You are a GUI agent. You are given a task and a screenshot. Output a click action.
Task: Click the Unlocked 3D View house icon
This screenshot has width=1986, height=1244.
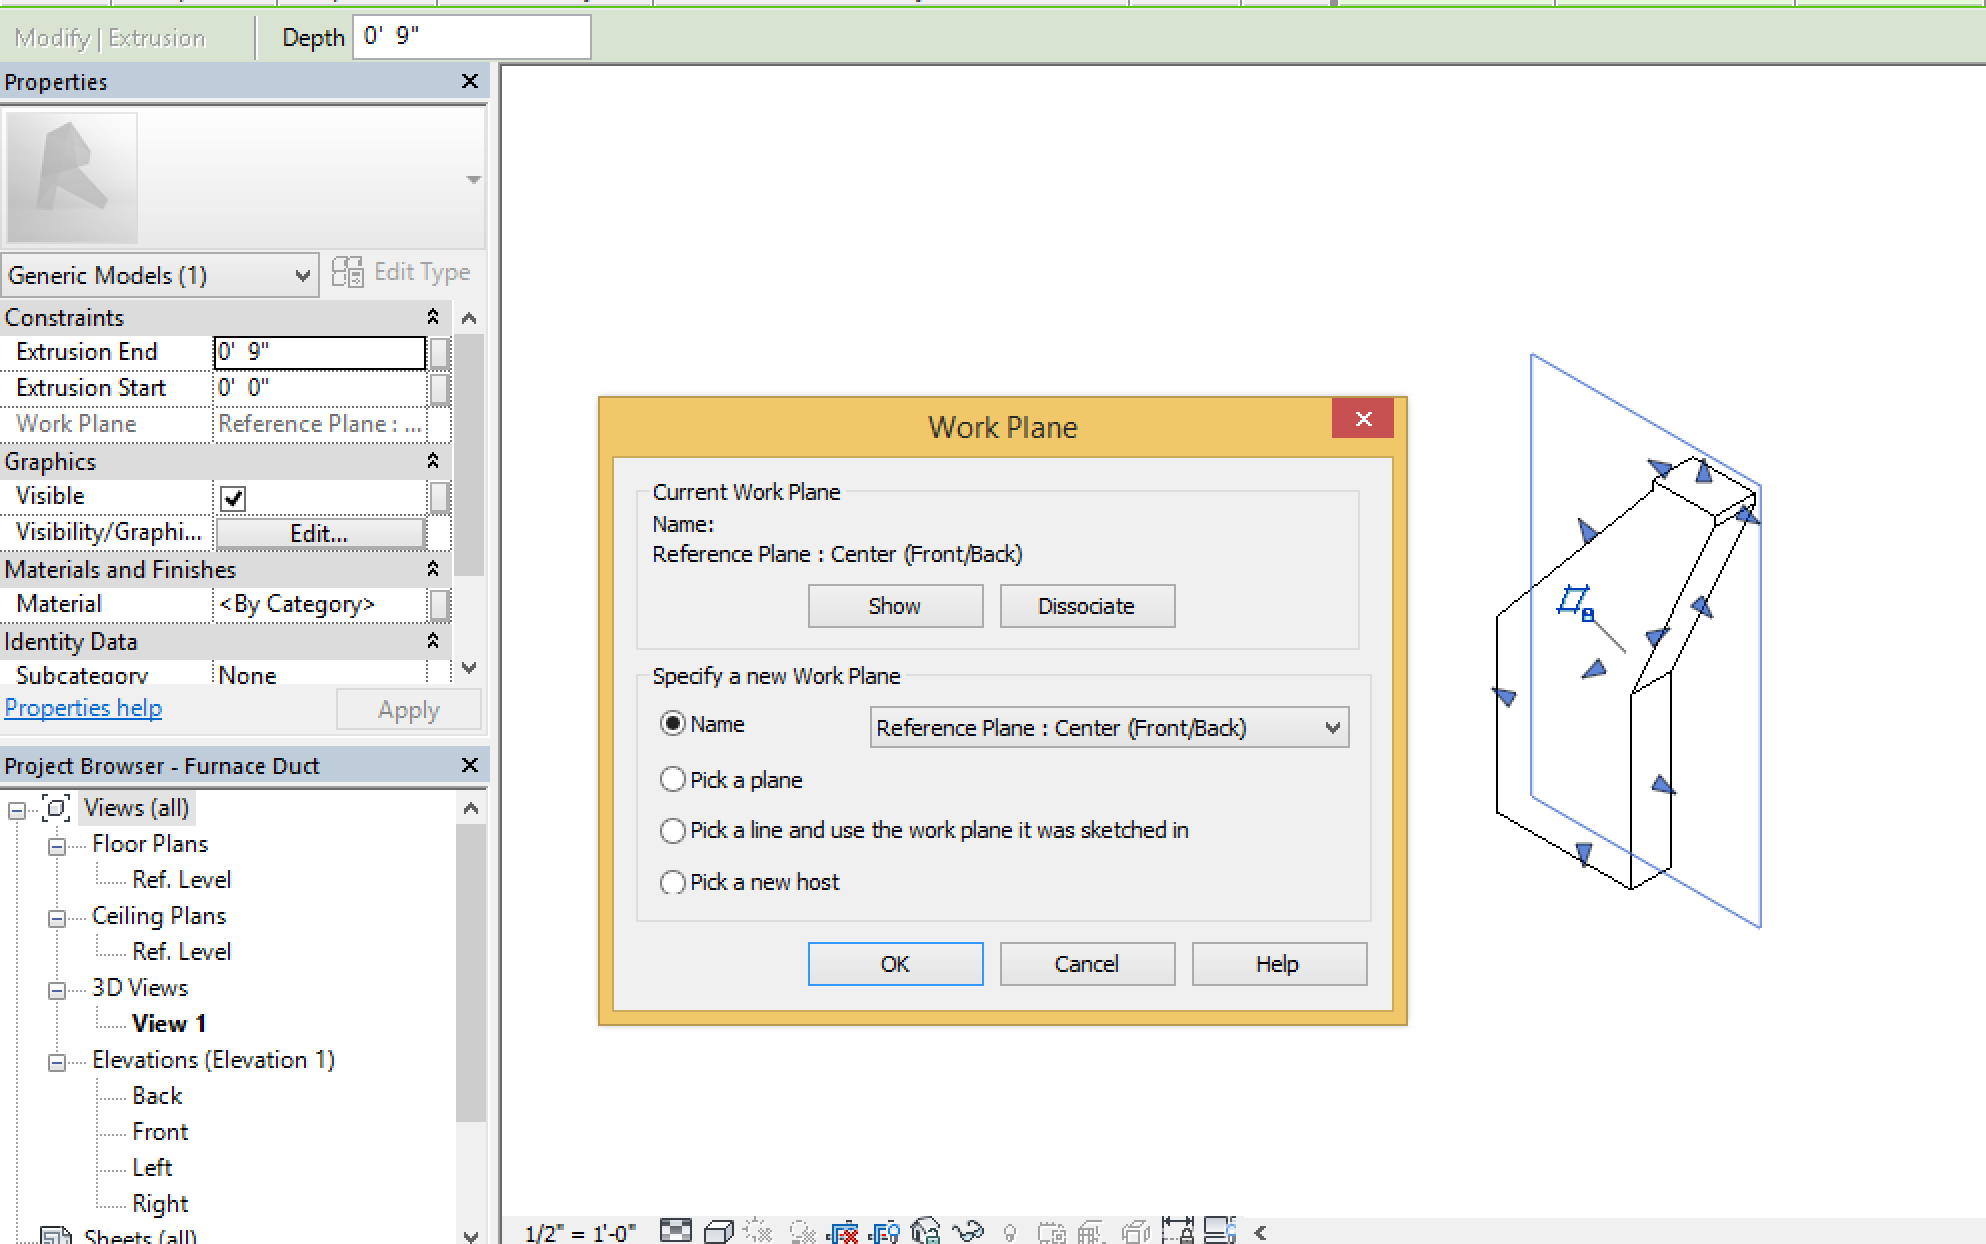(x=926, y=1231)
